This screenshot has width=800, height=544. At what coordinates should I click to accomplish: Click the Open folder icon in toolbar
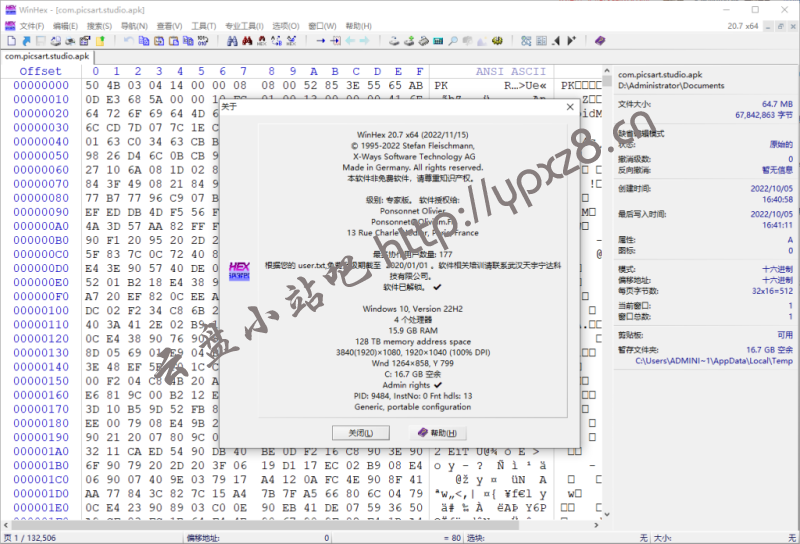coord(99,41)
